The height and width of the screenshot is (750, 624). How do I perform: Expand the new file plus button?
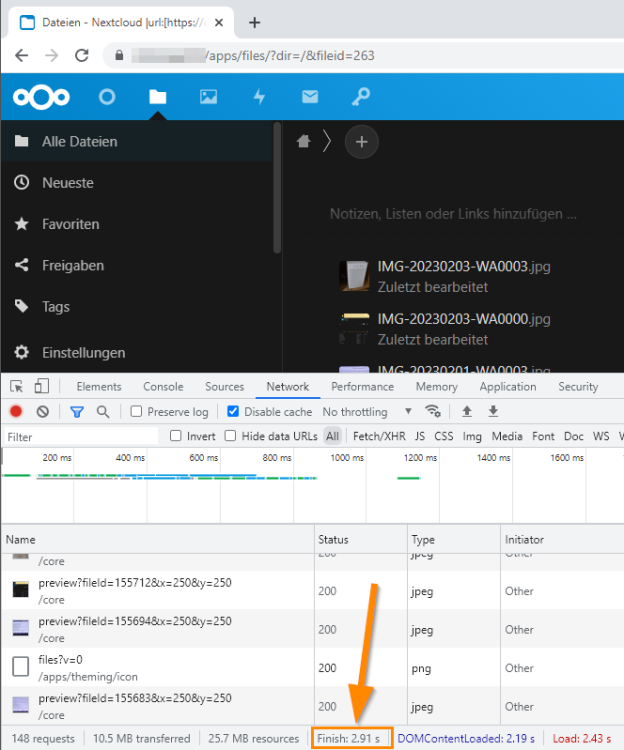click(x=361, y=142)
